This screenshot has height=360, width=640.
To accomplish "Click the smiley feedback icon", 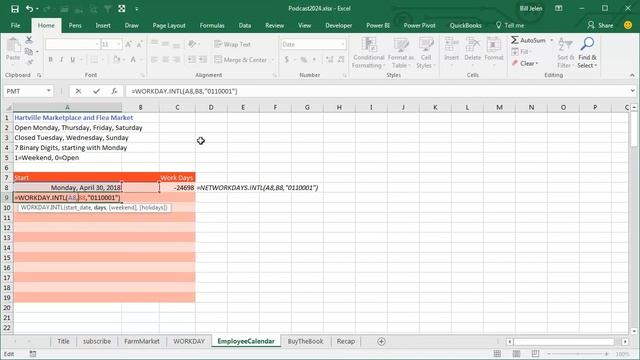I will click(x=628, y=25).
